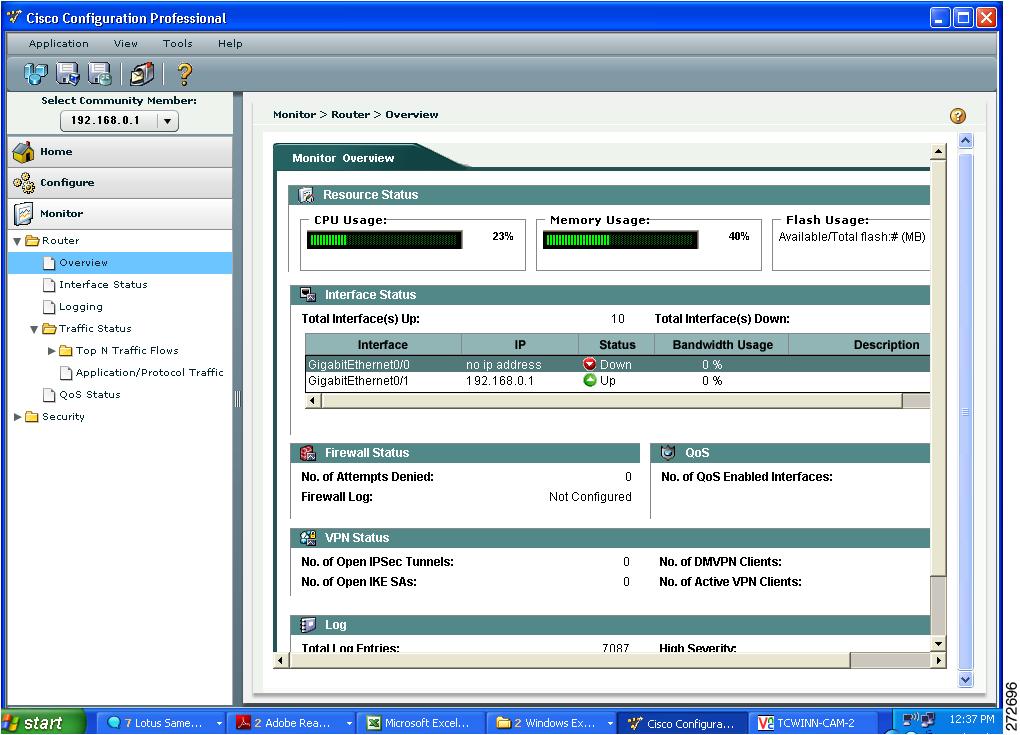This screenshot has height=735, width=1020.
Task: Click the Home house icon
Action: coord(23,152)
